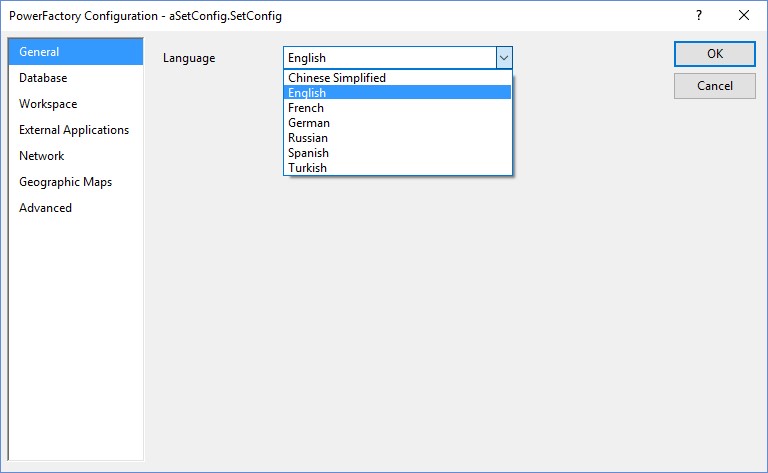
Task: Choose German as the language
Action: tap(309, 123)
